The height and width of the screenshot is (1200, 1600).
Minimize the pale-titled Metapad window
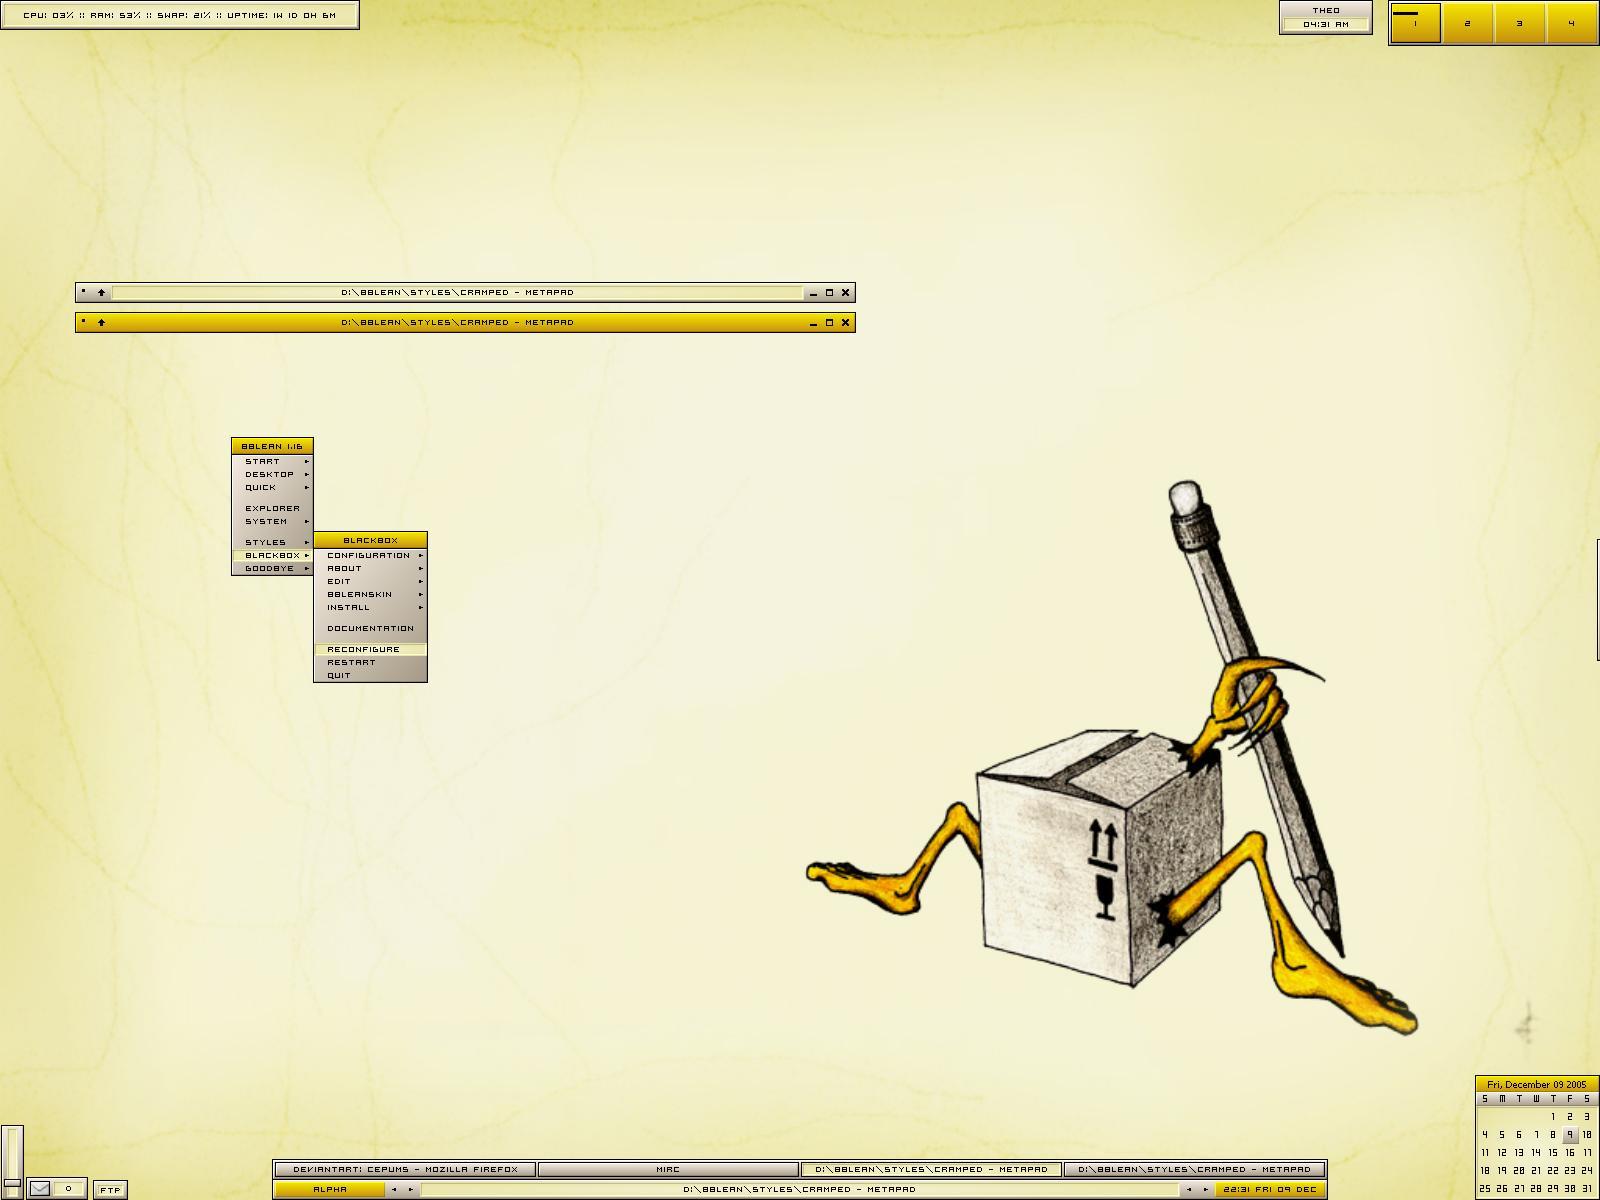813,293
